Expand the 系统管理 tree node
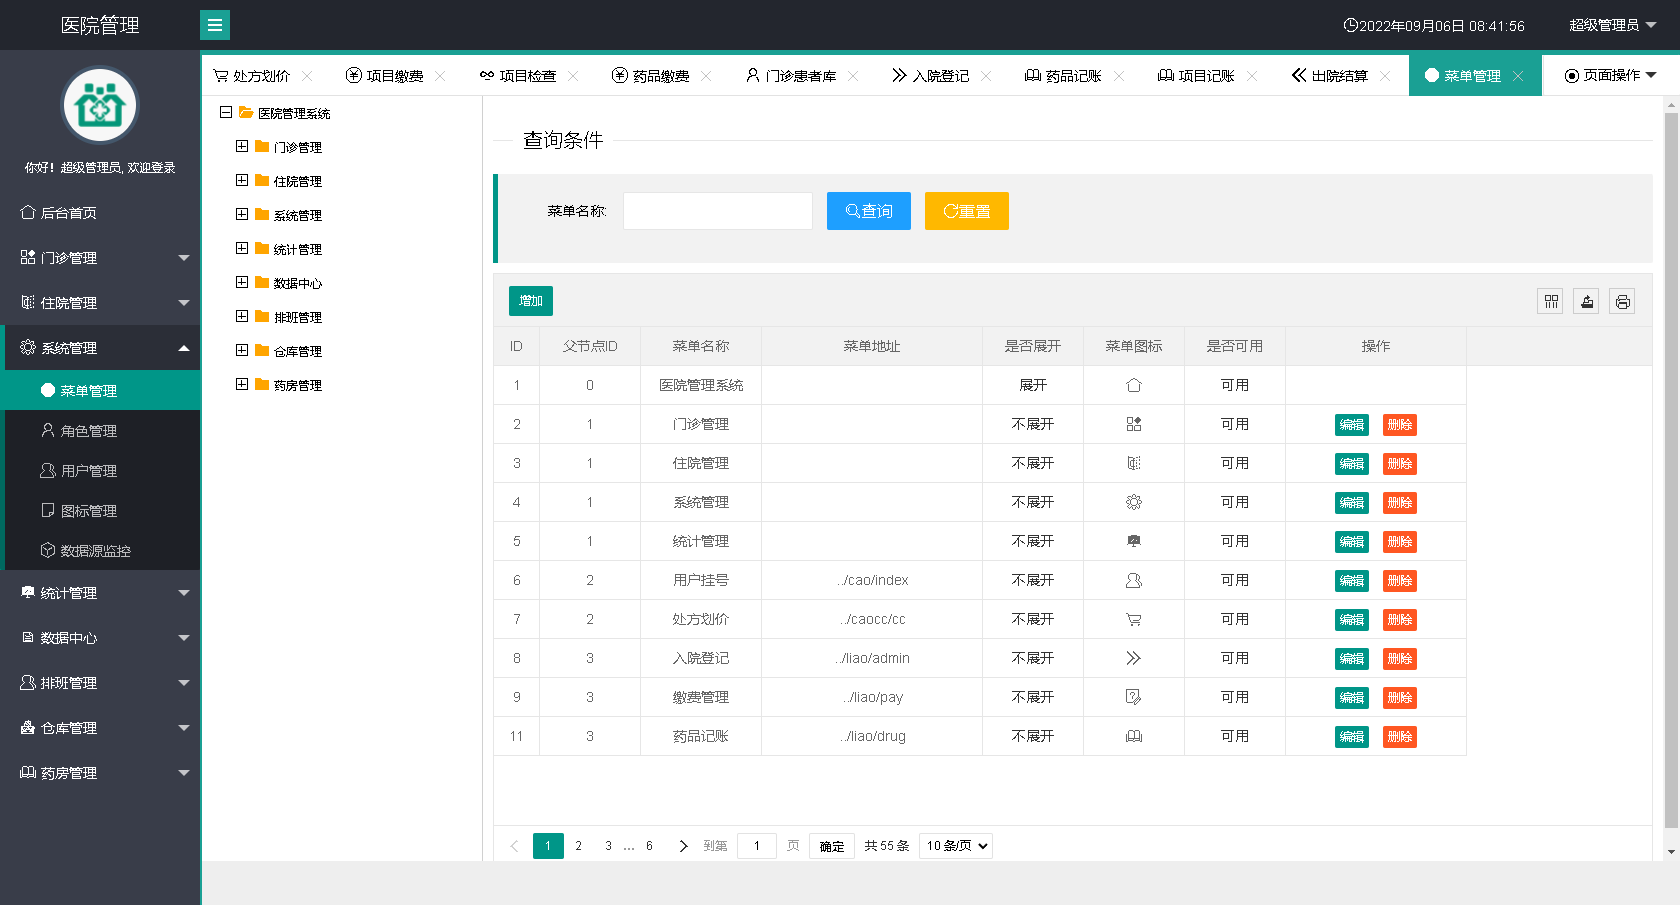1680x905 pixels. tap(242, 214)
